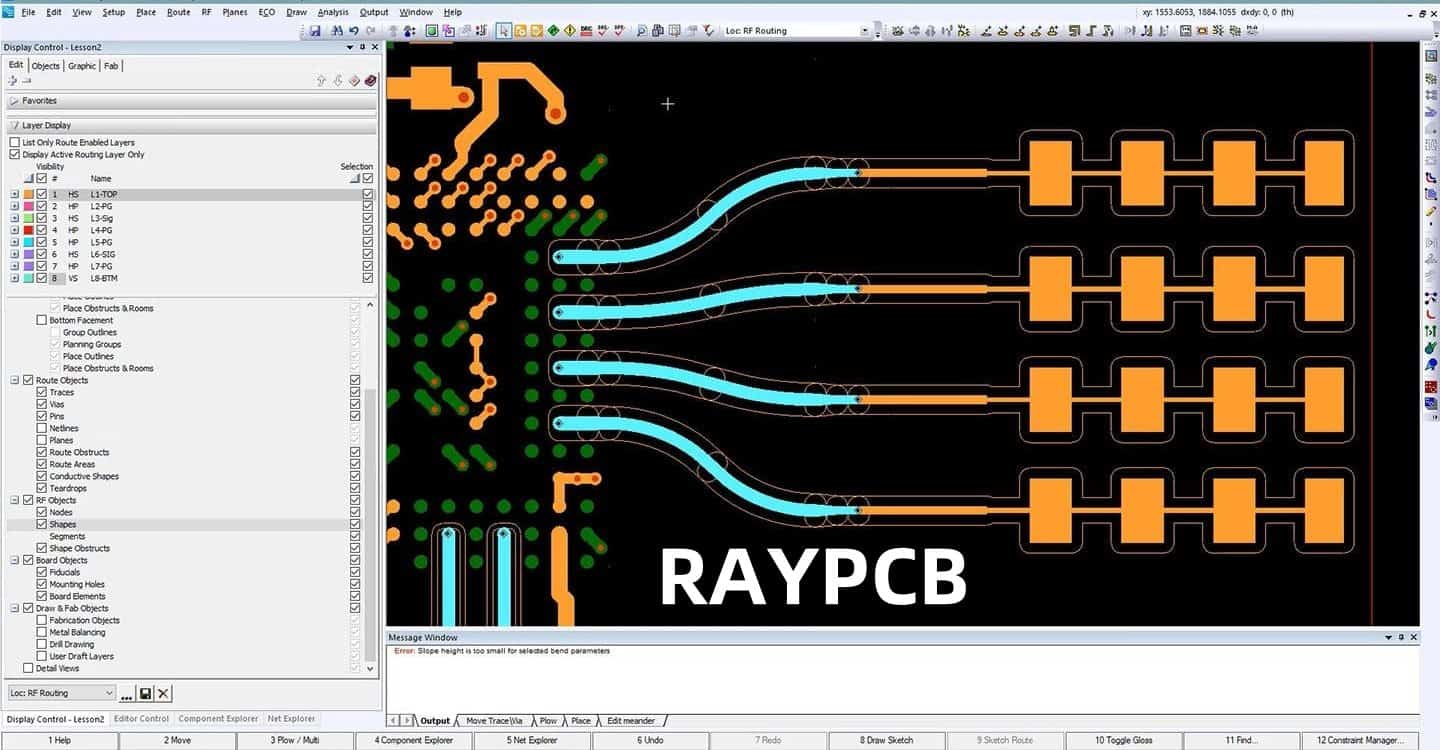Expand the L4-PG layer row
Screen dimensions: 1440x750
[14, 230]
